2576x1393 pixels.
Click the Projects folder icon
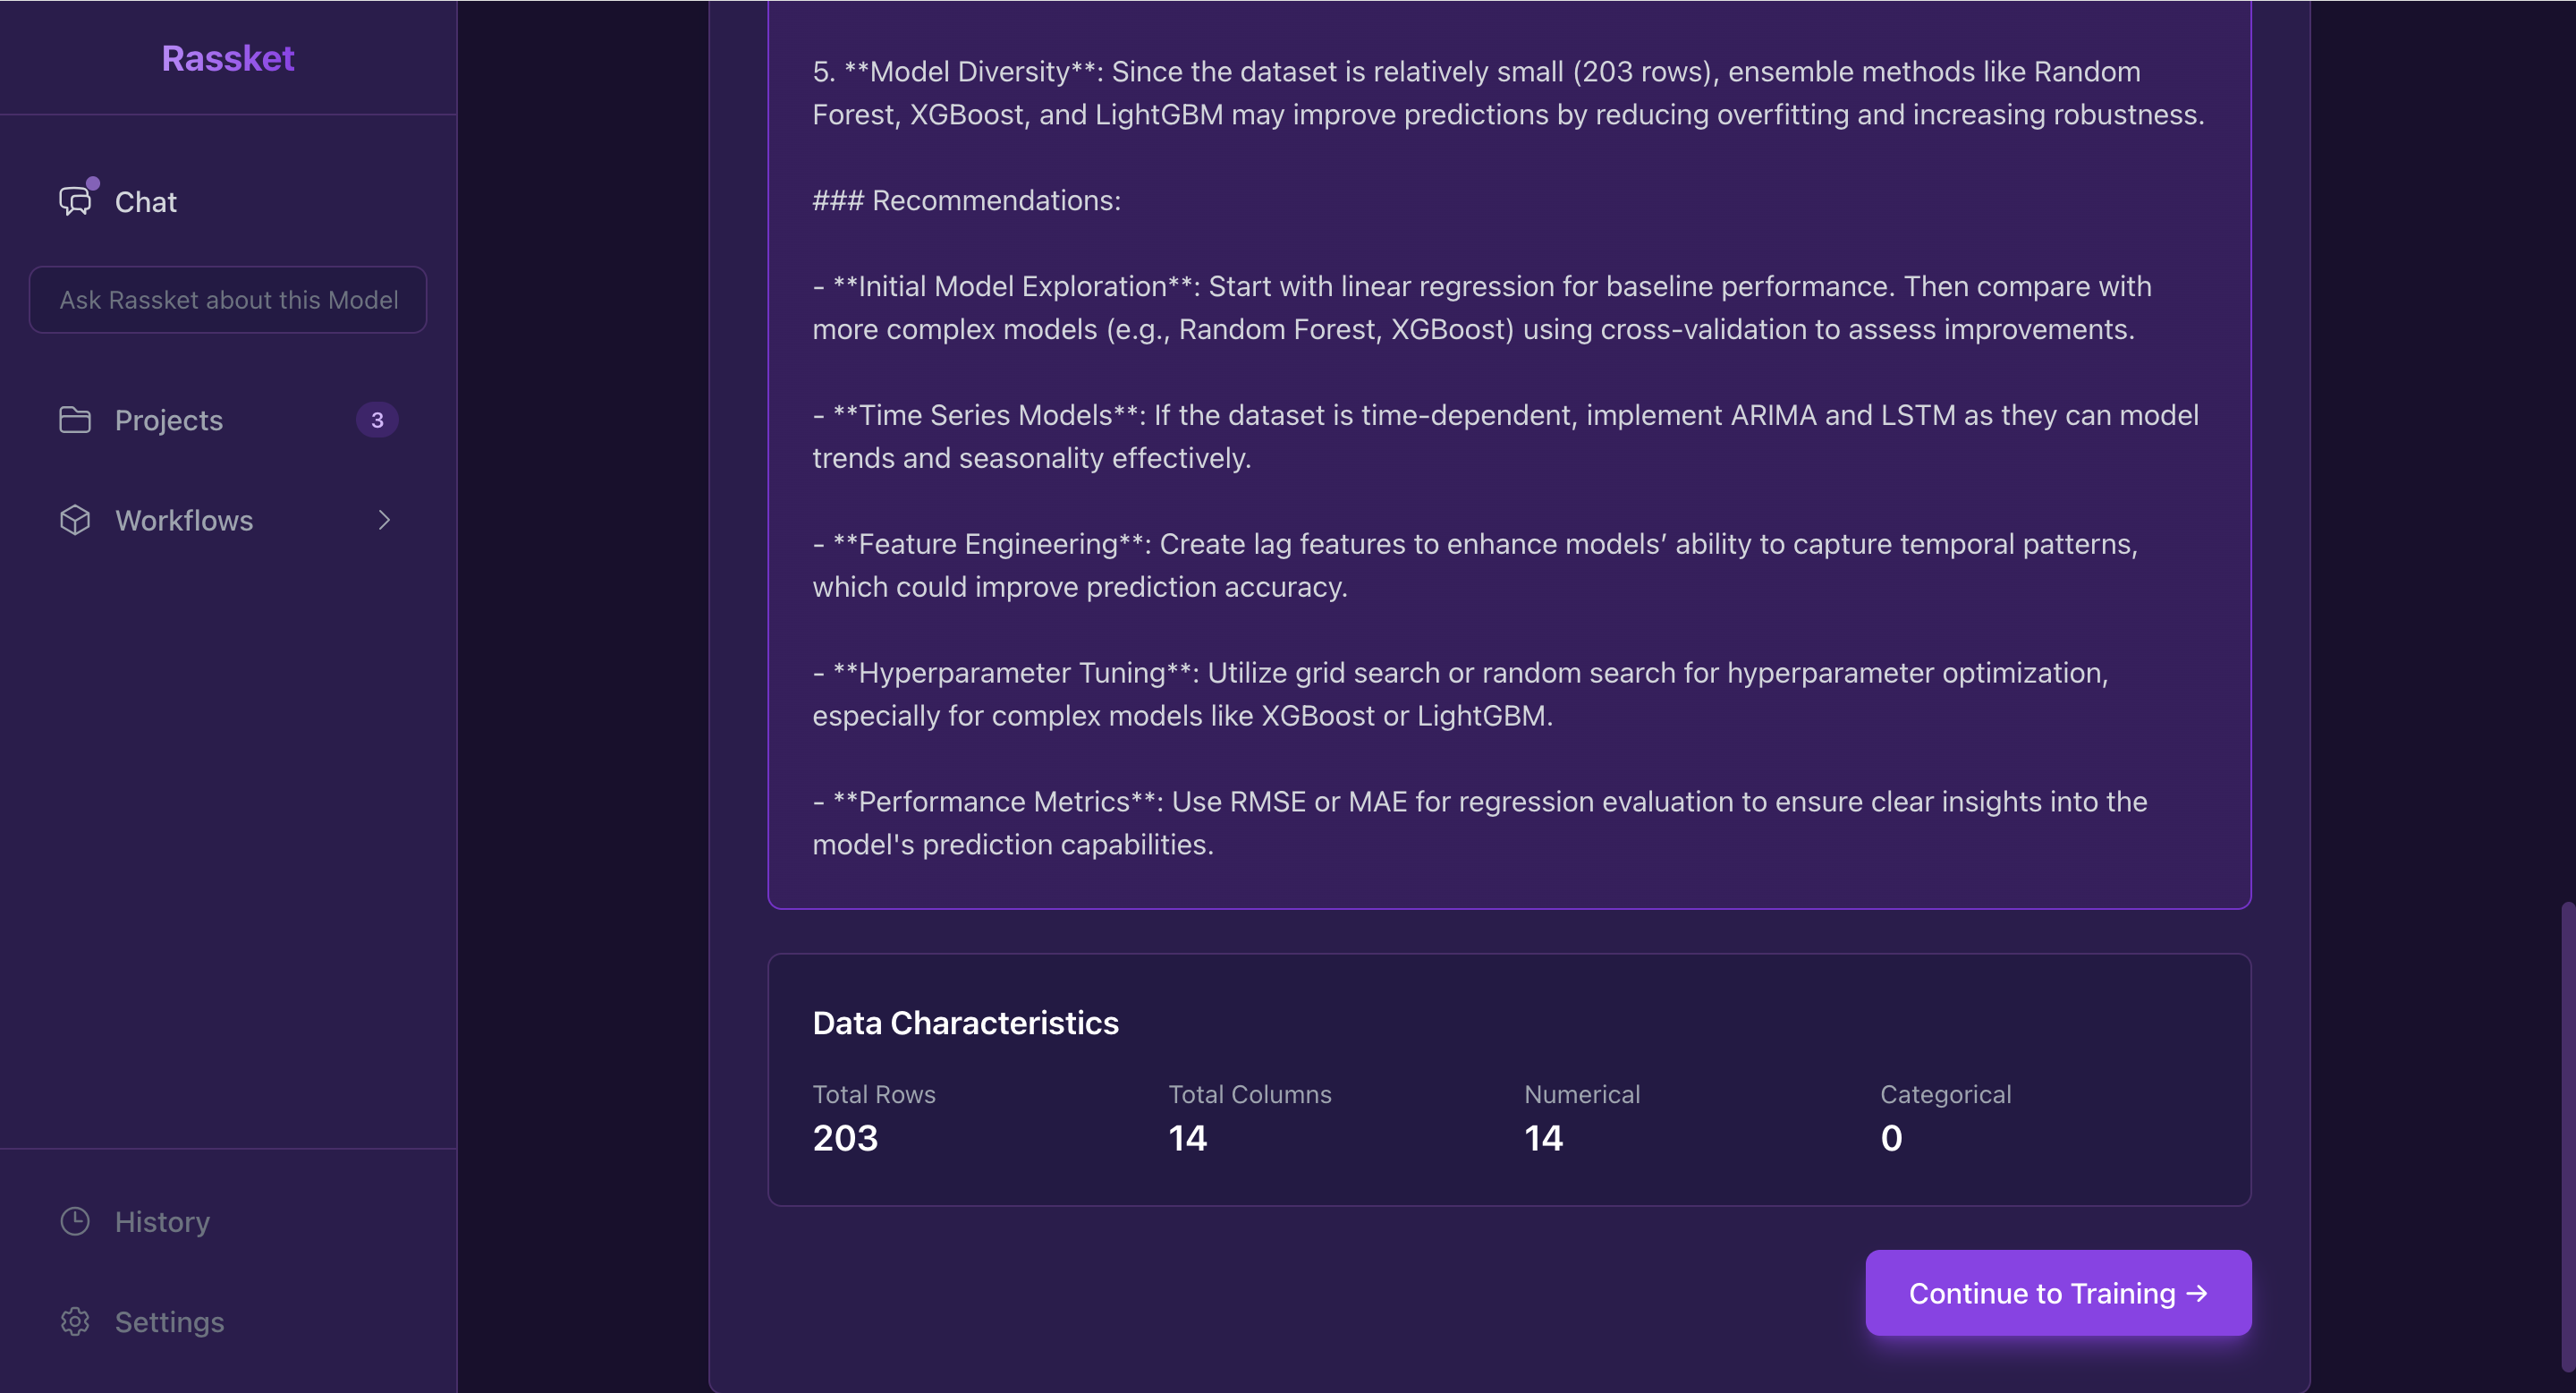(x=75, y=420)
